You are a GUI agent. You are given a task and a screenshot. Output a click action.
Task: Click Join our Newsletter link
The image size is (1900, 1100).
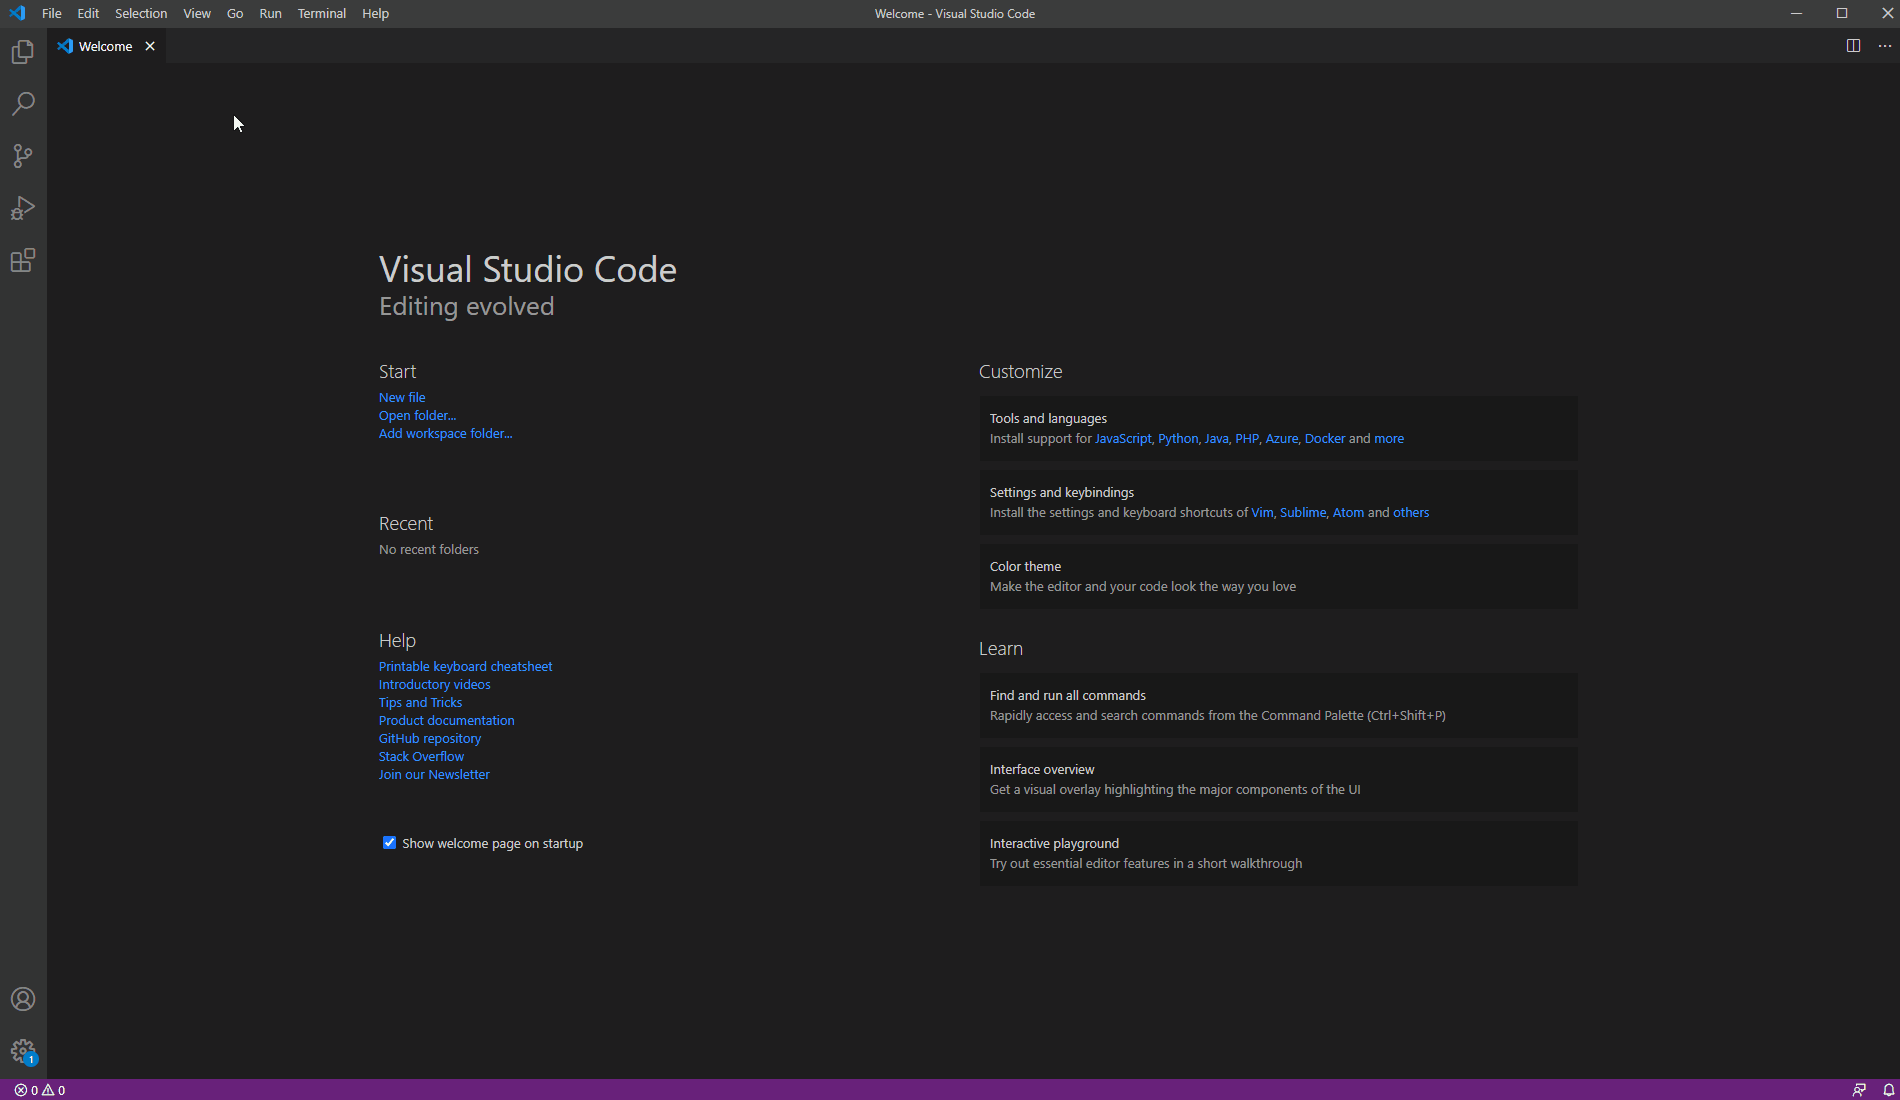tap(434, 774)
